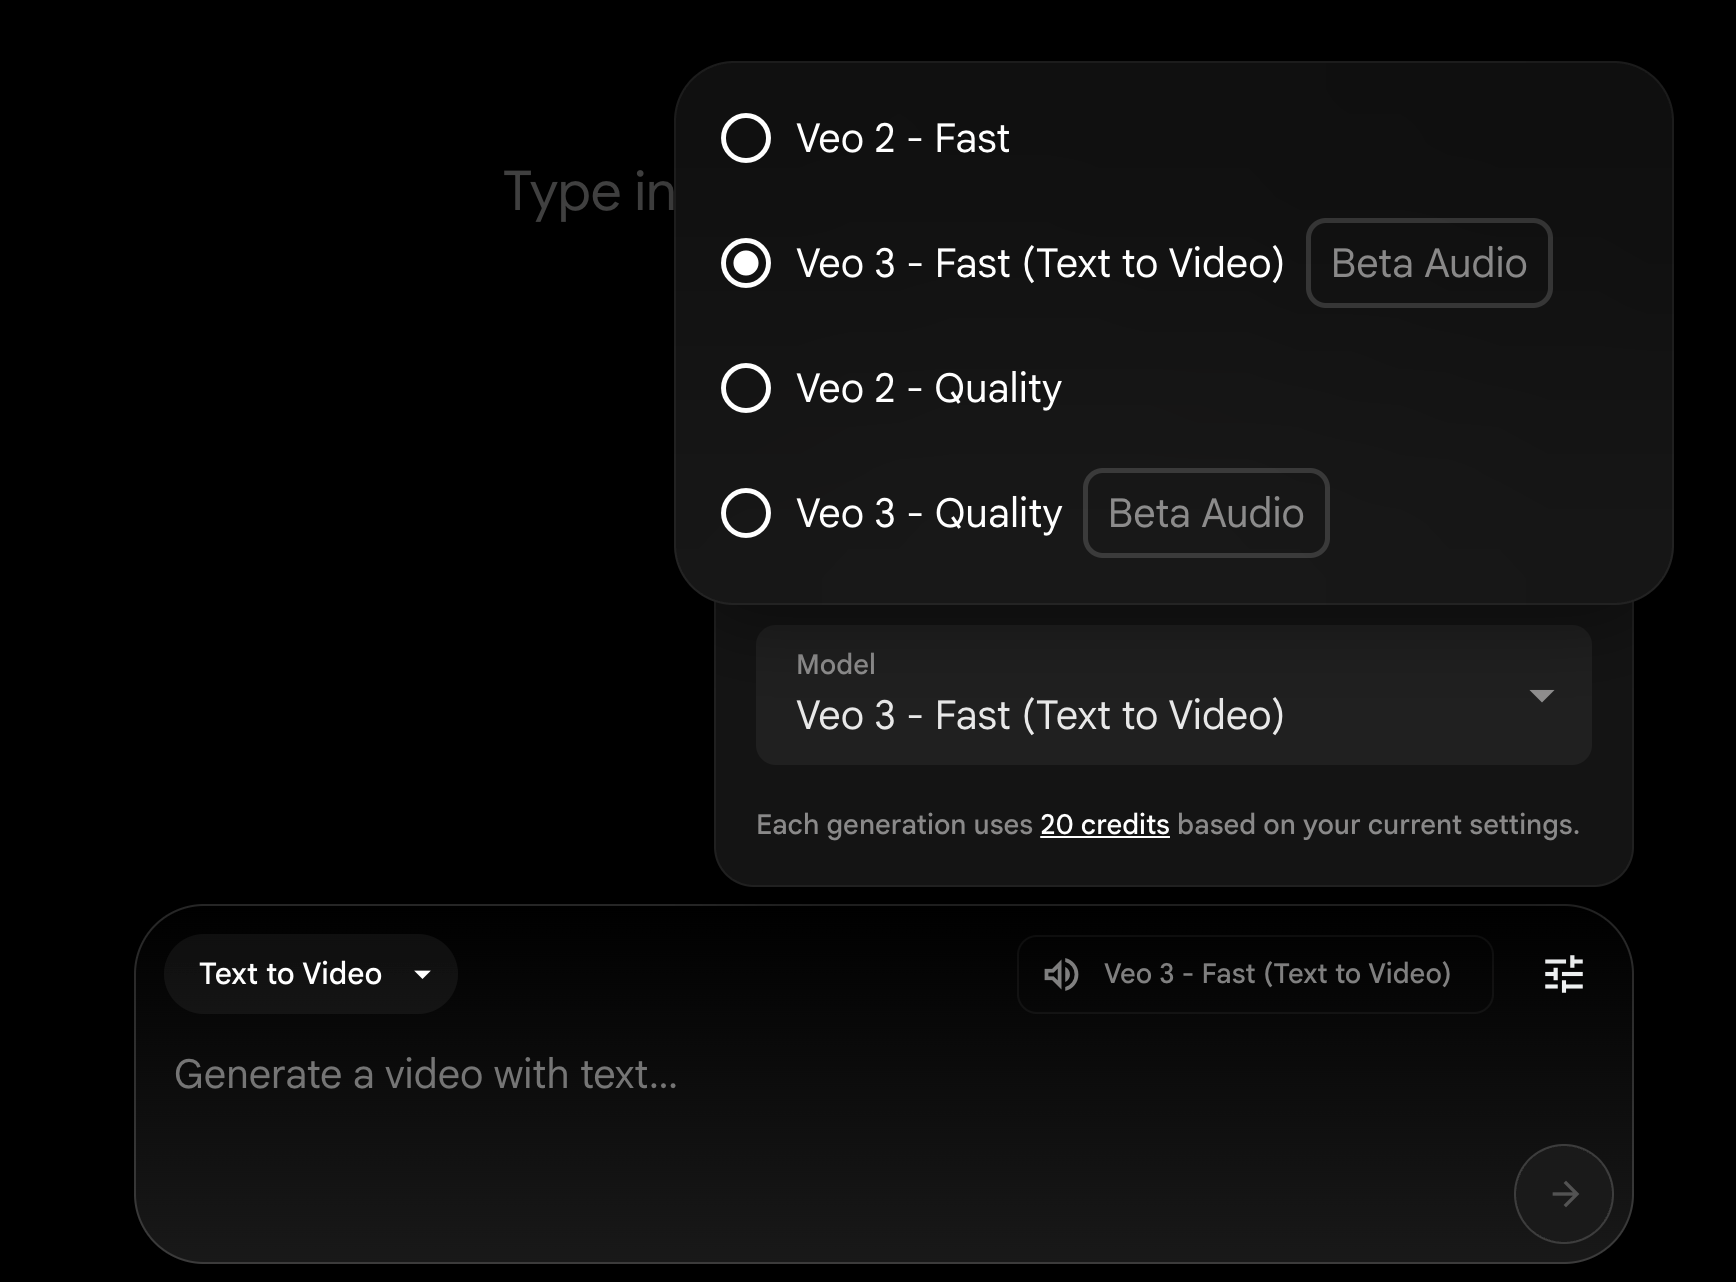This screenshot has height=1282, width=1736.
Task: Select Veo 2 - Fast radio button
Action: pyautogui.click(x=746, y=138)
